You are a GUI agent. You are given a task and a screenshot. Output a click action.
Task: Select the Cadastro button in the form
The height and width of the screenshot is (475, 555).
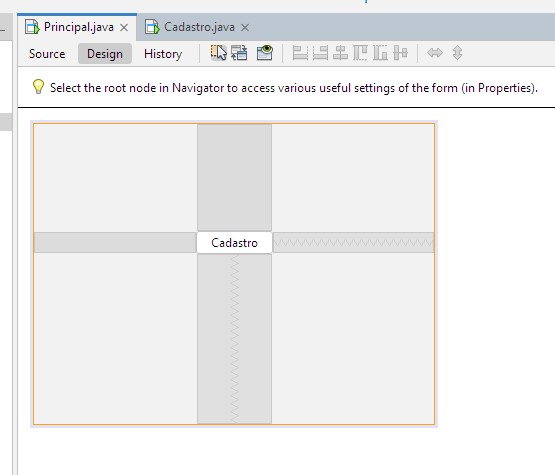point(234,243)
